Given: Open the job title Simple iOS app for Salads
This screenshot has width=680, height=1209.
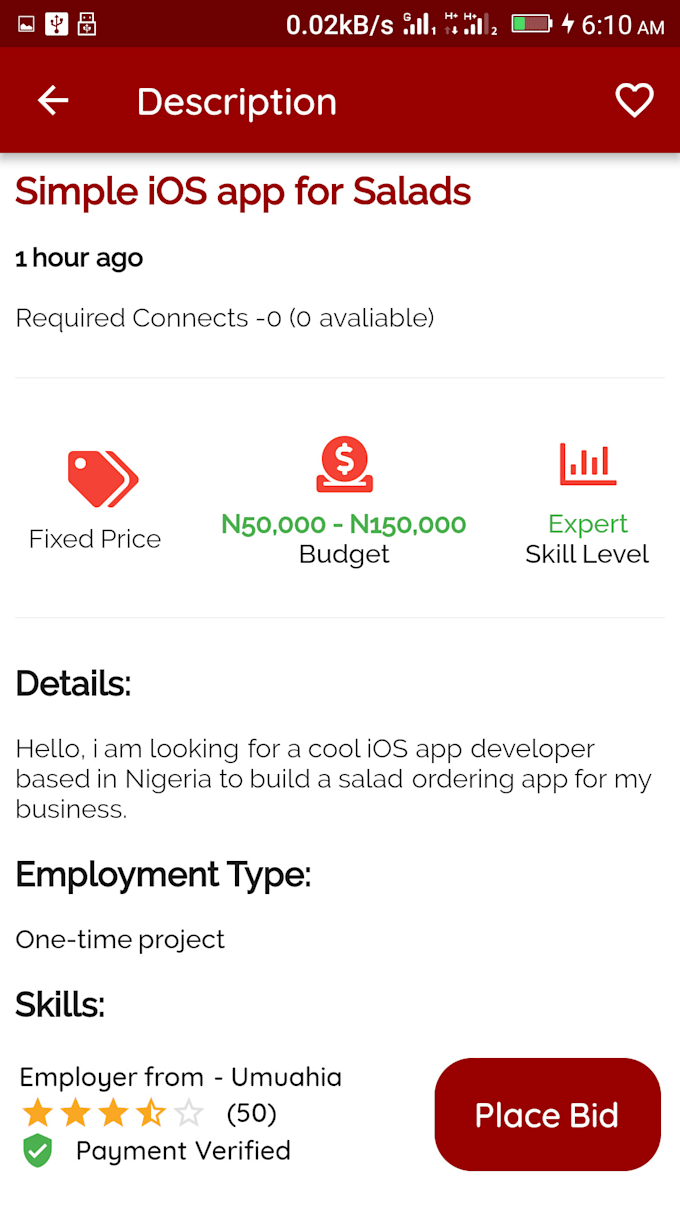Looking at the screenshot, I should coord(241,191).
